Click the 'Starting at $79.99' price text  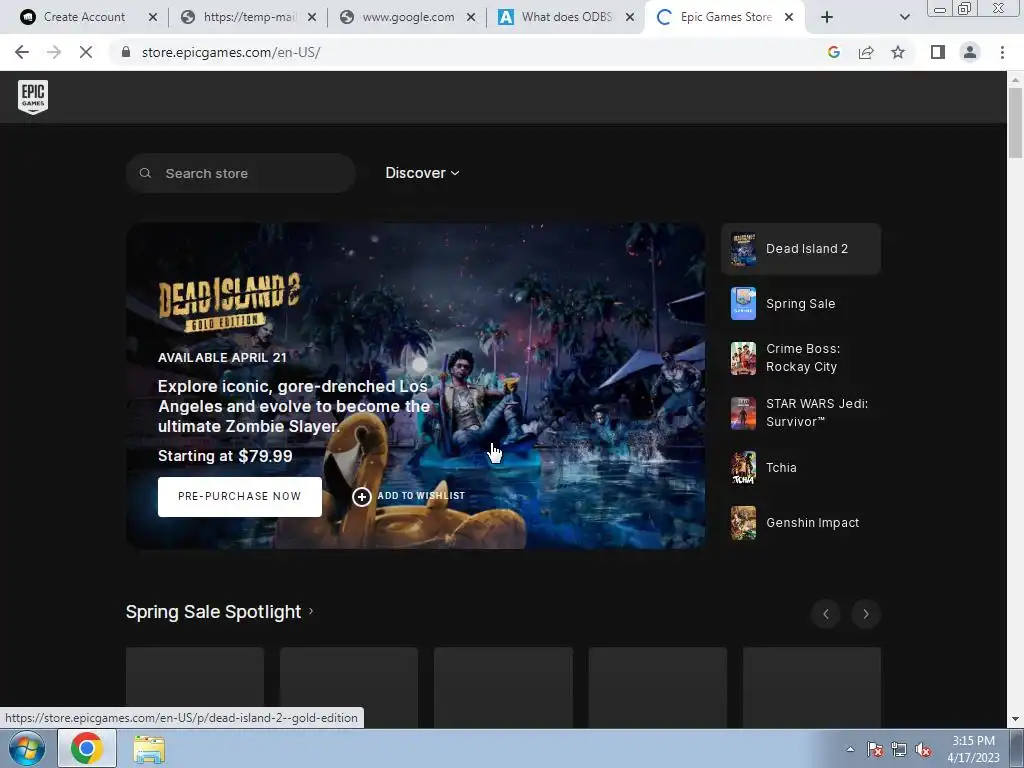click(x=225, y=456)
